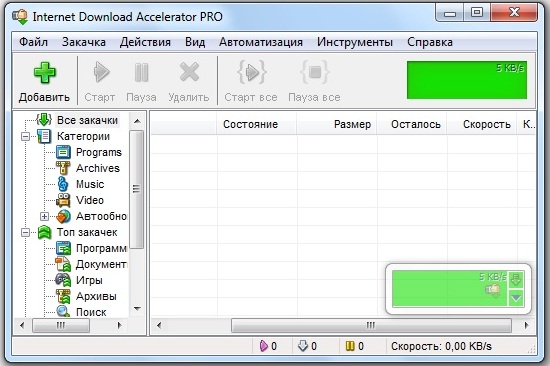Screen dimensions: 550x366
Task: Select the Video category in tree
Action: point(90,200)
